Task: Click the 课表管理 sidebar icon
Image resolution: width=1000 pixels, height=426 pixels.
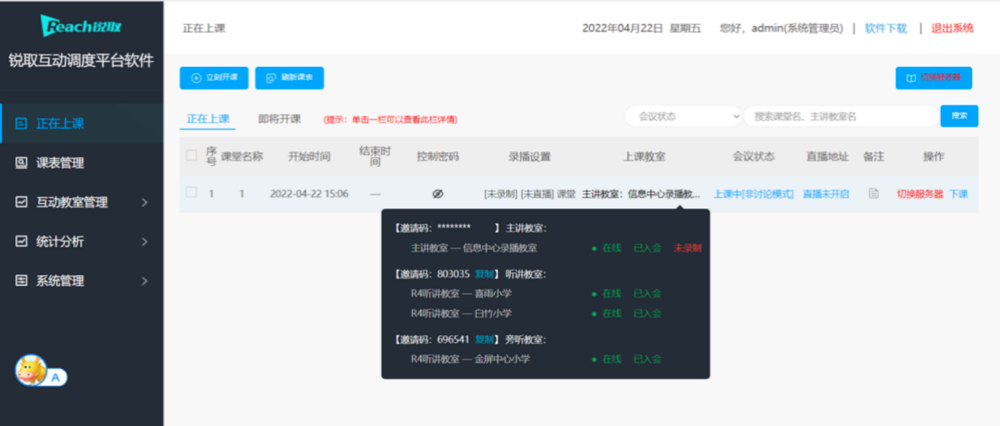Action: [21, 163]
